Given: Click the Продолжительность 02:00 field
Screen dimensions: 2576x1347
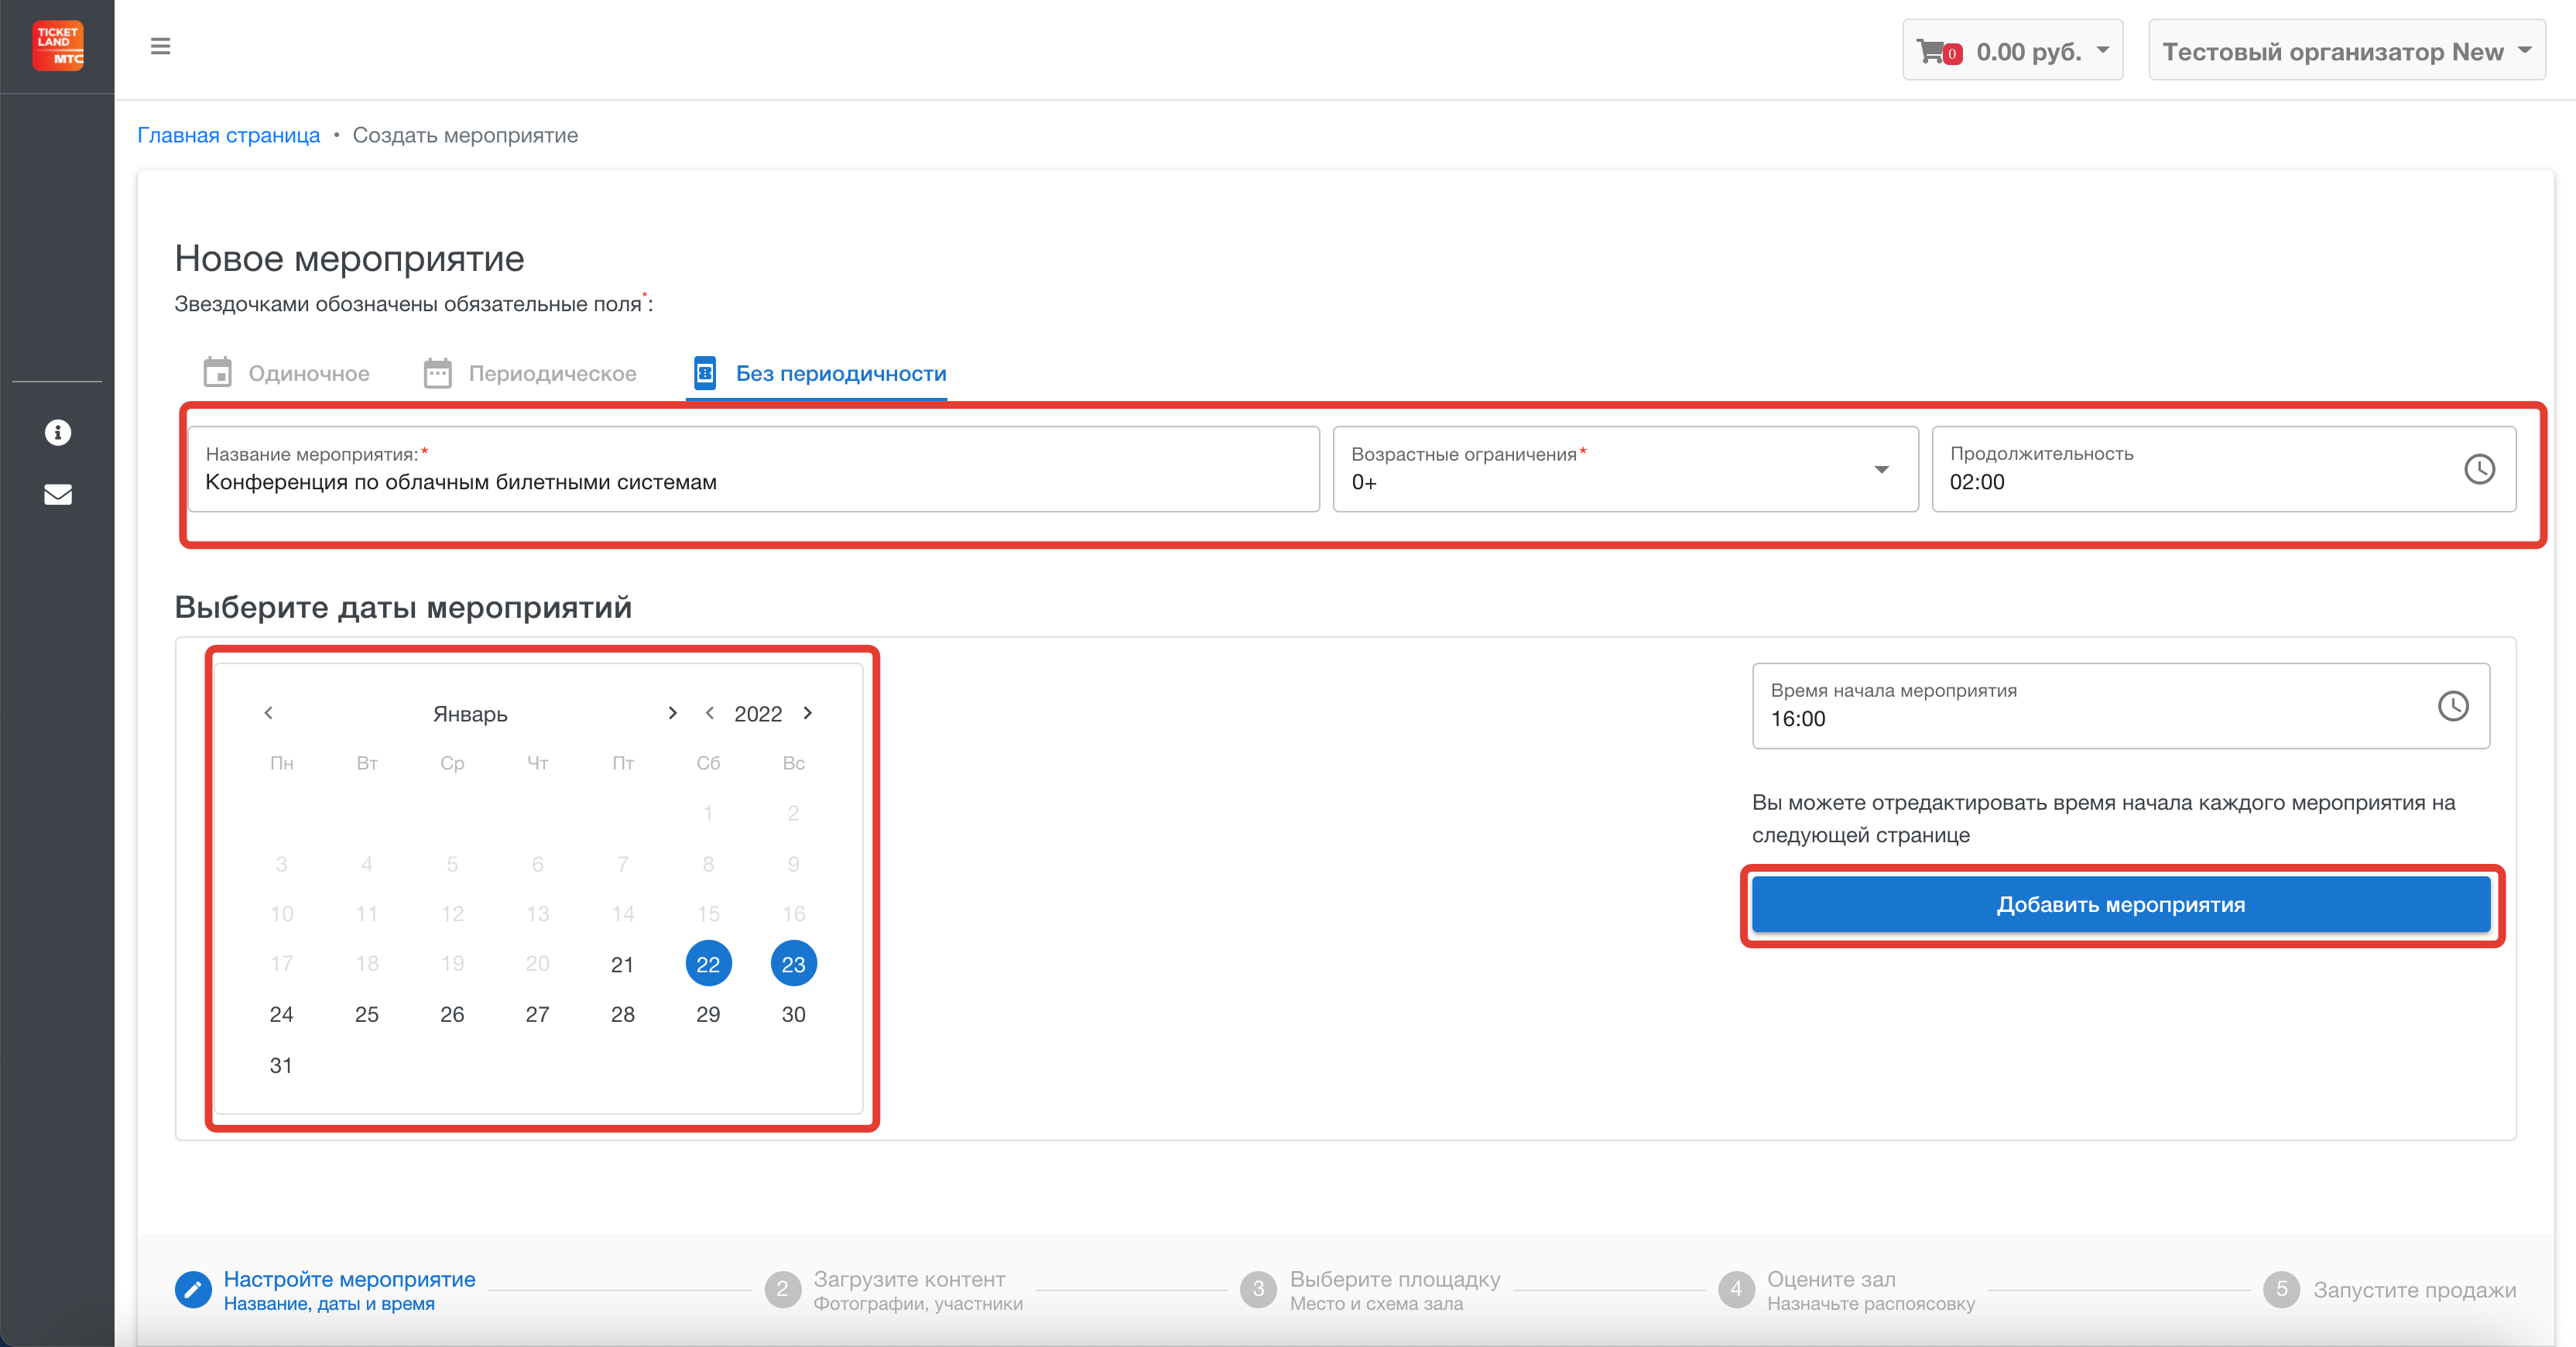Looking at the screenshot, I should (2224, 469).
